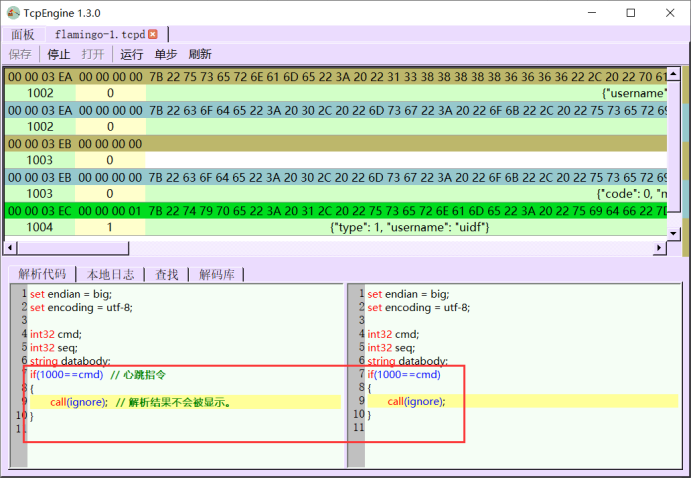Image resolution: width=692 pixels, height=478 pixels.
Task: Click decoded value 1004
Action: 40,227
